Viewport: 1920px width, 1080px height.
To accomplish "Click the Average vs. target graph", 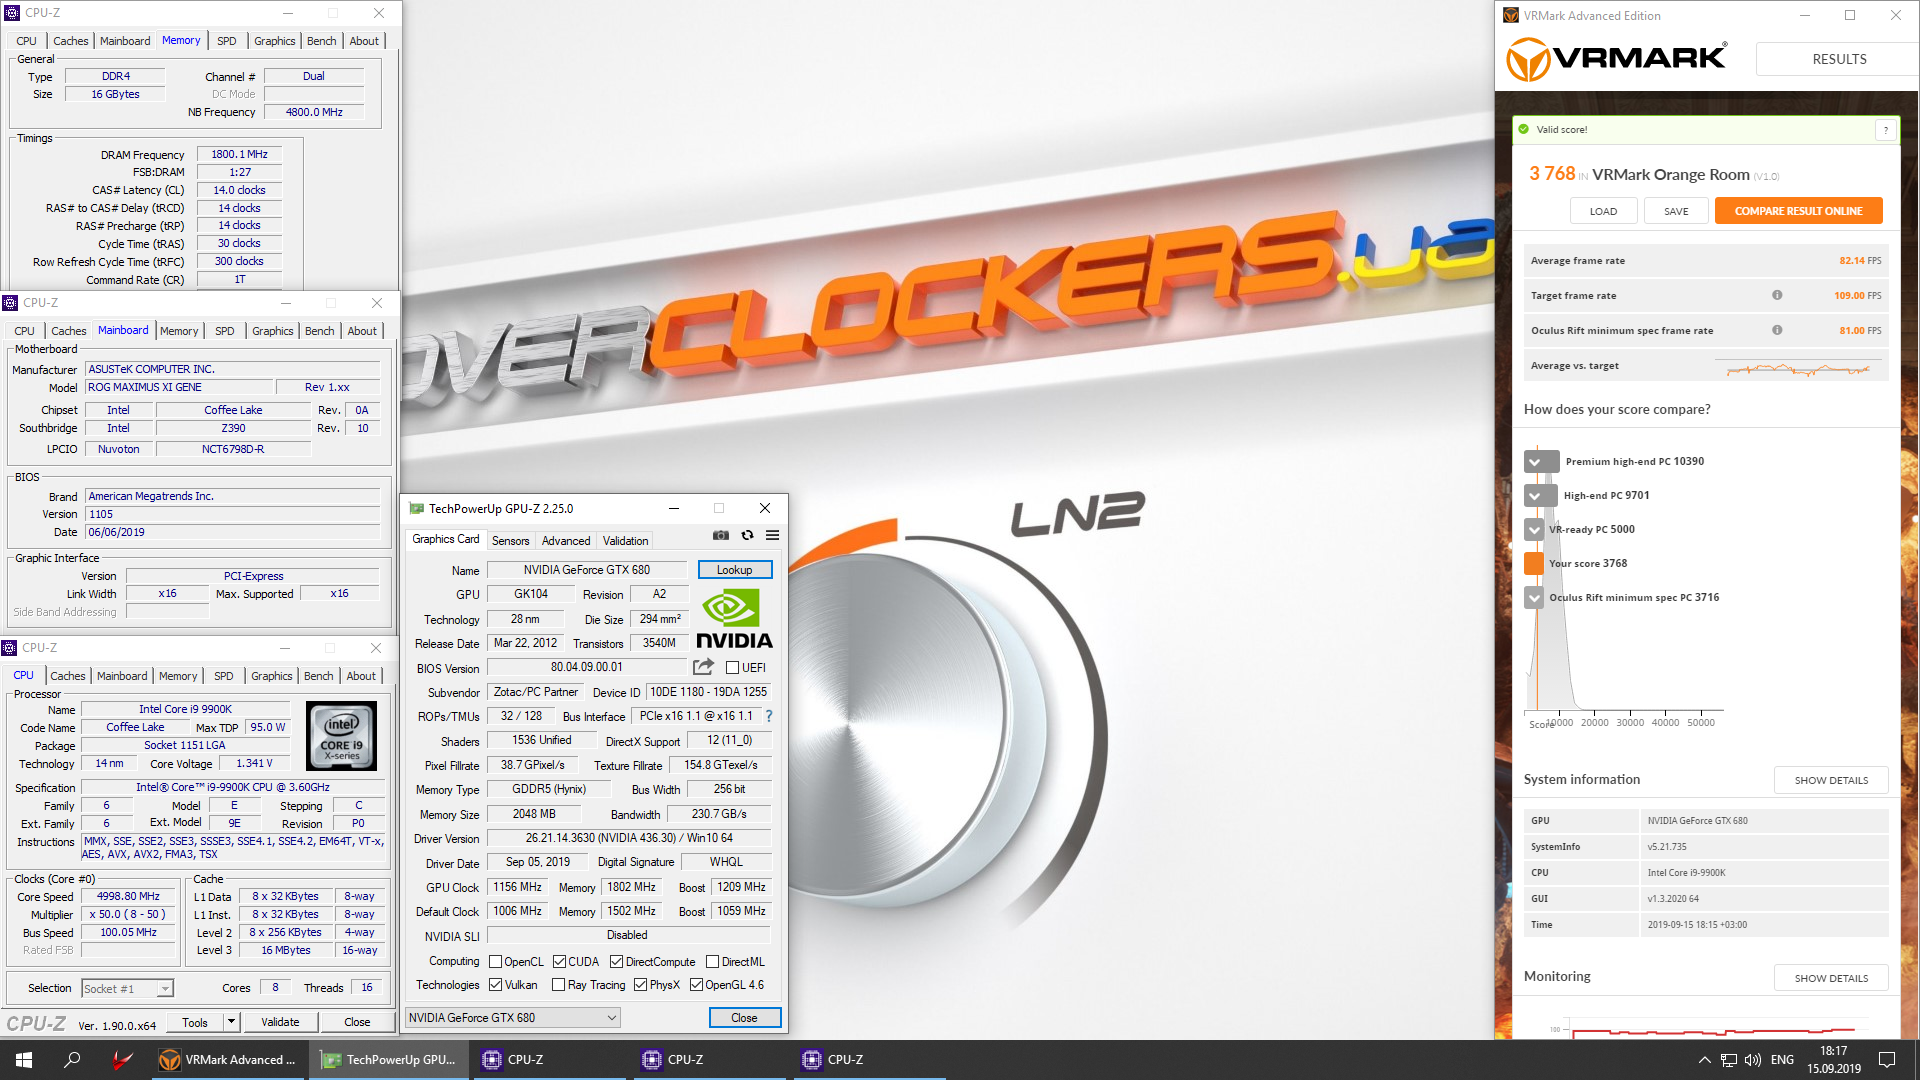I will (1797, 368).
